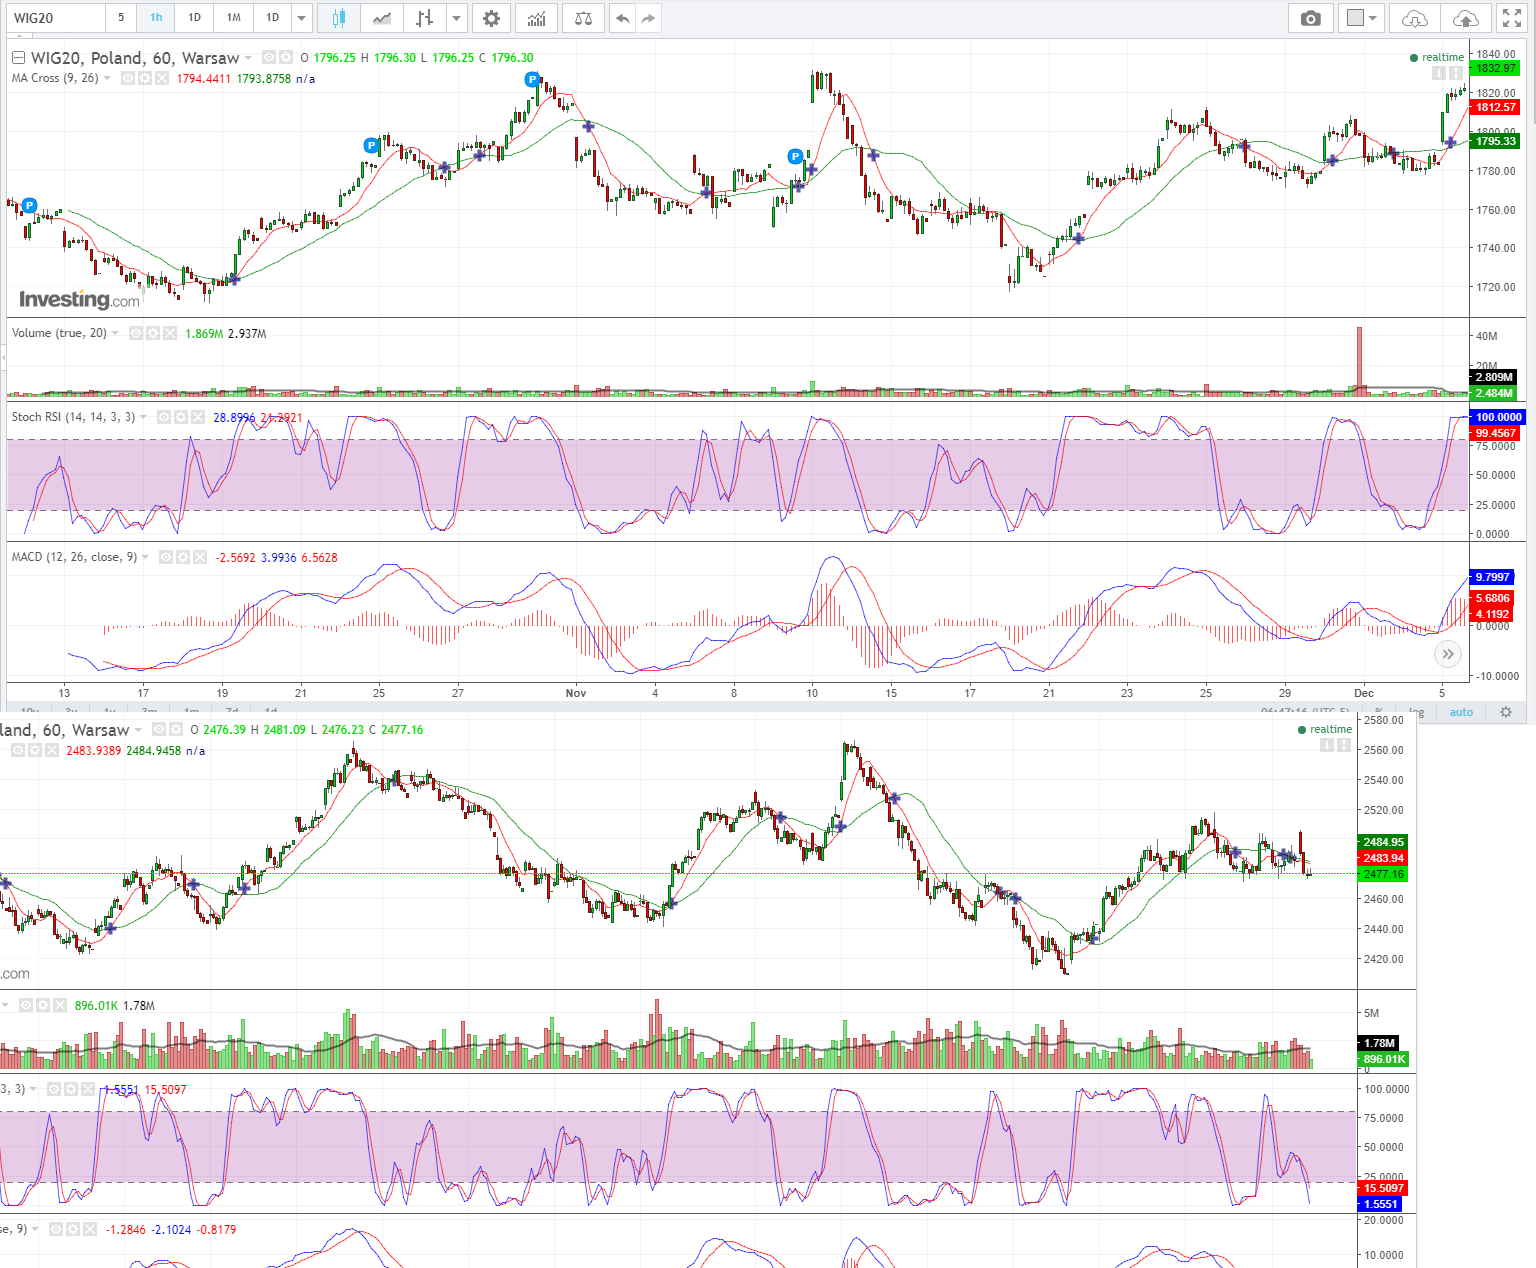Open settings for WIG20 main series
The height and width of the screenshot is (1268, 1536).
(285, 58)
